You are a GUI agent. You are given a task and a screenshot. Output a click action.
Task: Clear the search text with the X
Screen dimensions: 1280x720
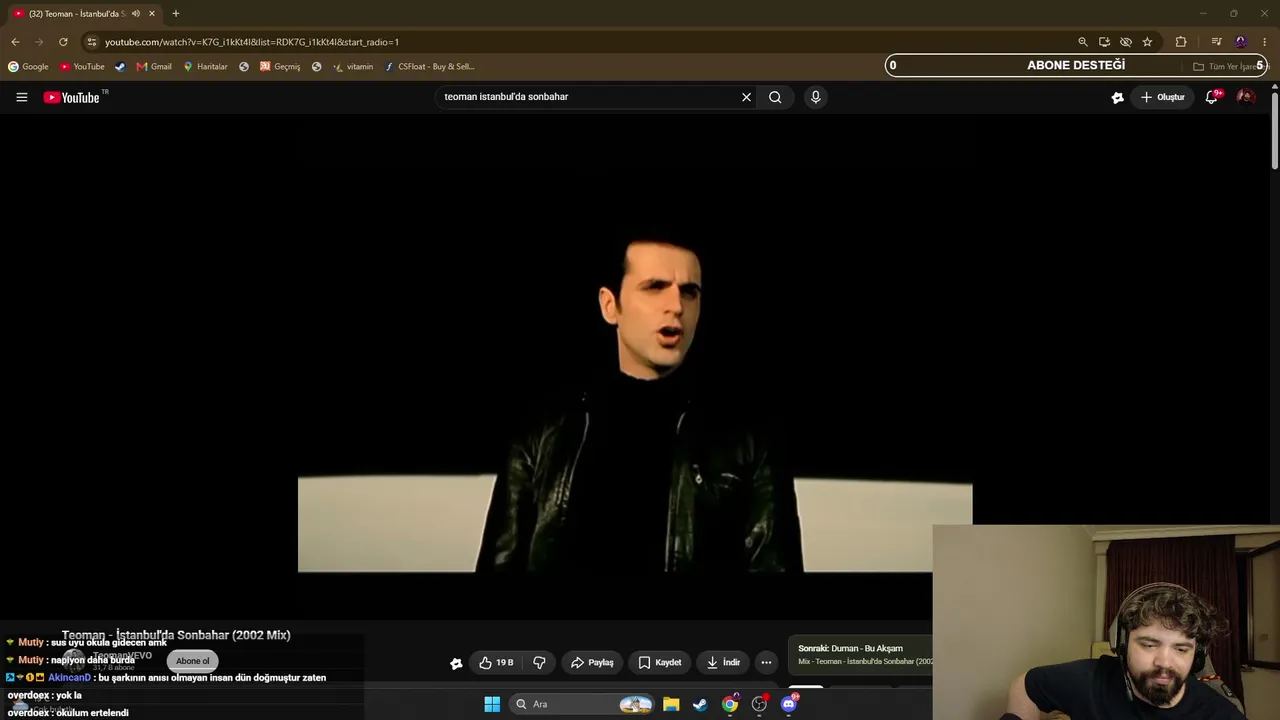[746, 97]
